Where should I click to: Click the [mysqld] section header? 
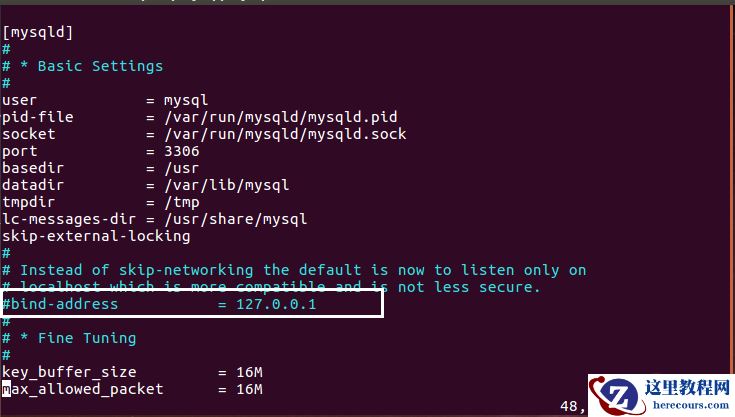pos(38,31)
